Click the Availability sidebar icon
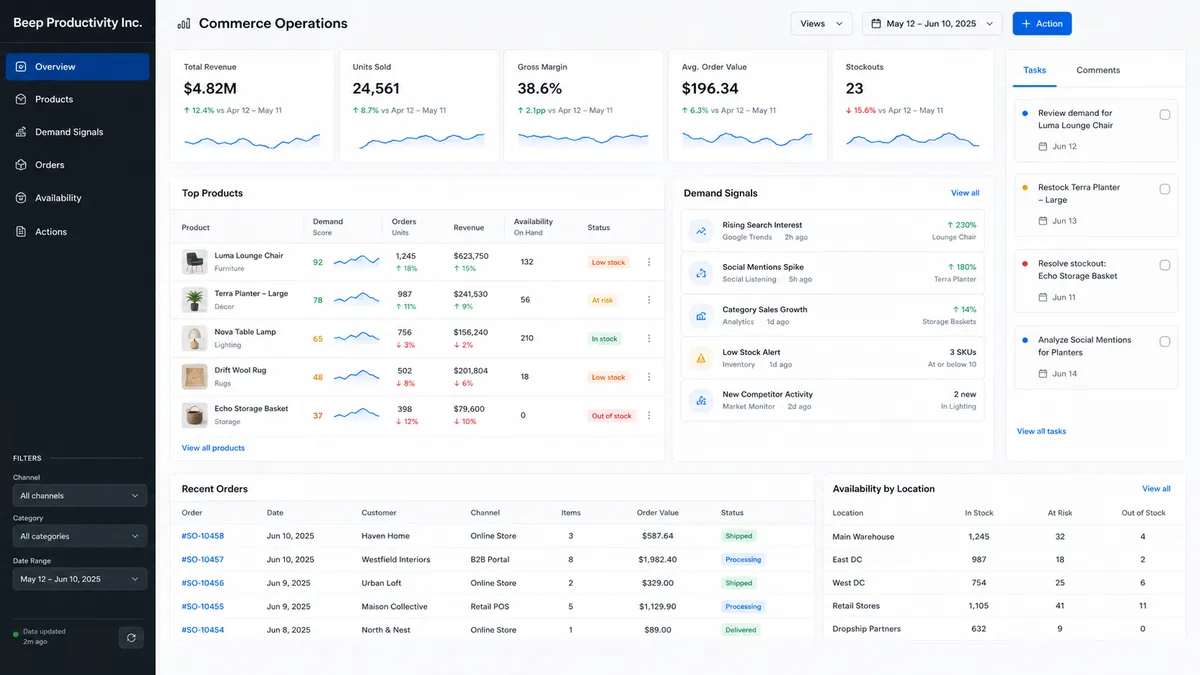 pyautogui.click(x=21, y=198)
